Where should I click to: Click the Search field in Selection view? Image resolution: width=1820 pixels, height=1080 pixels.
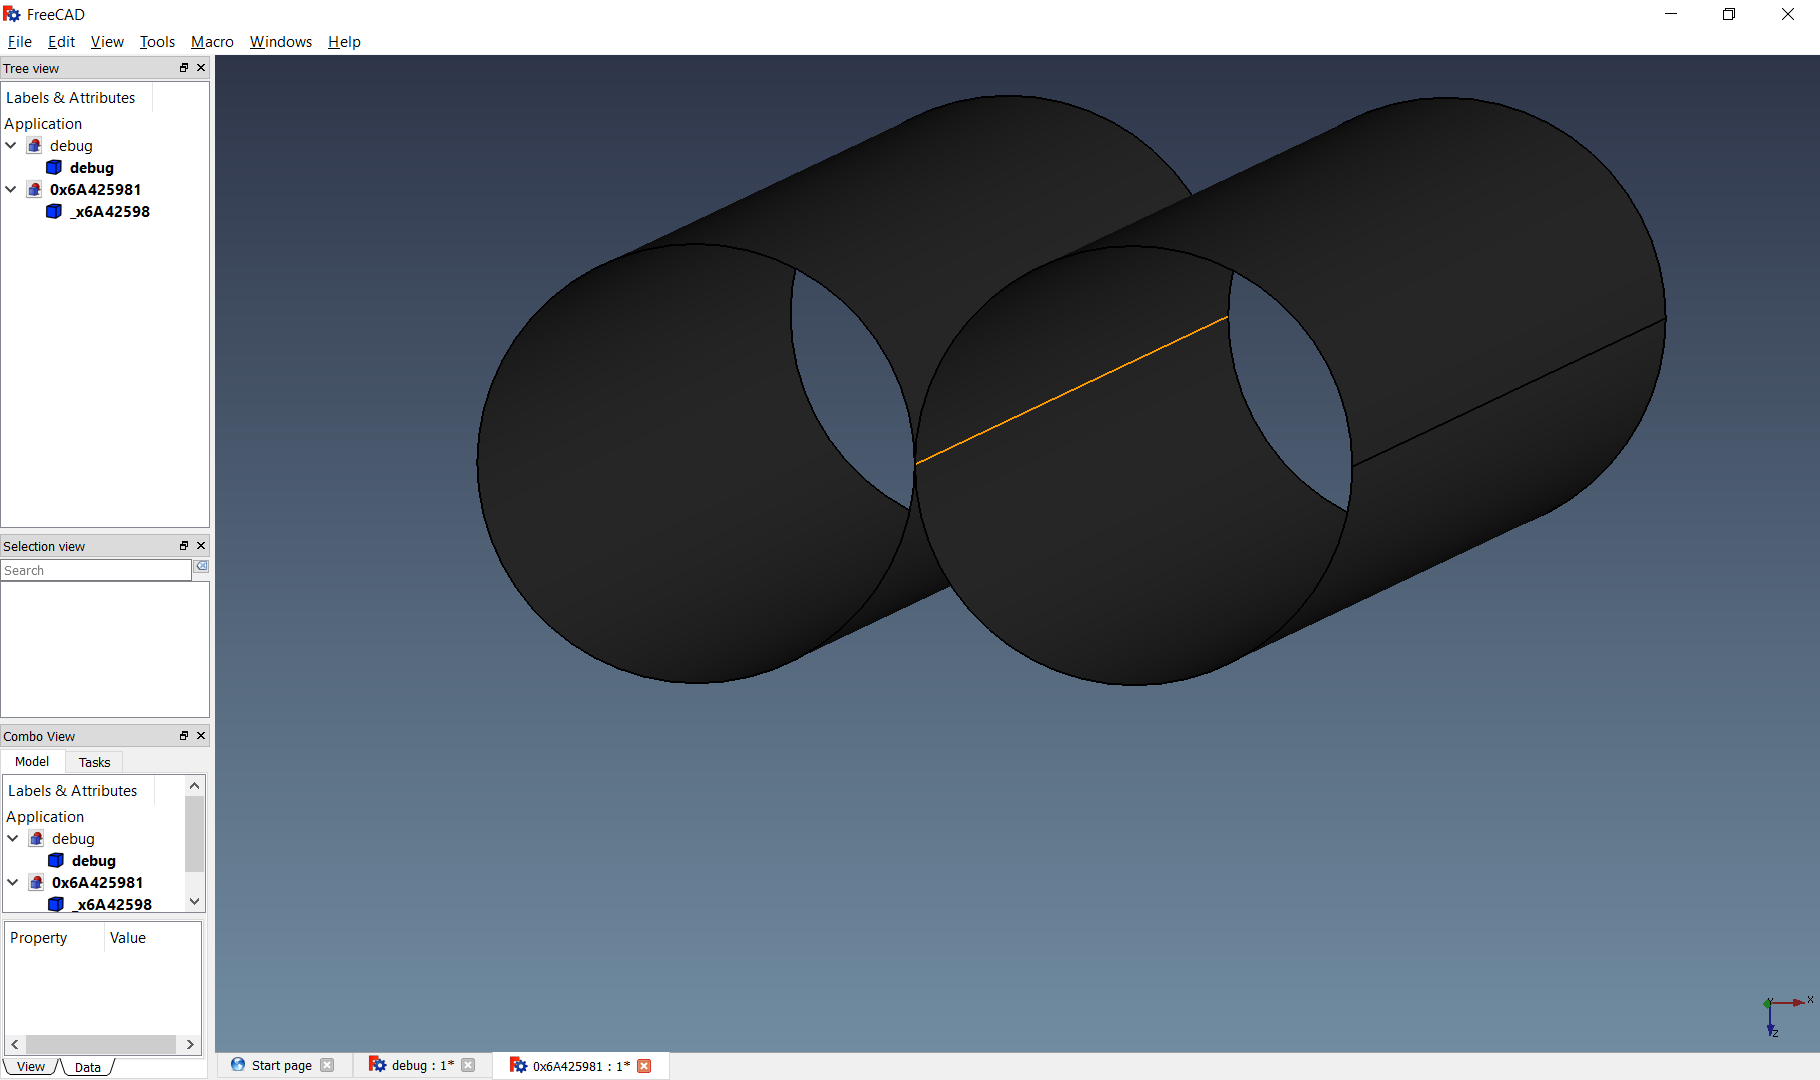[x=95, y=569]
